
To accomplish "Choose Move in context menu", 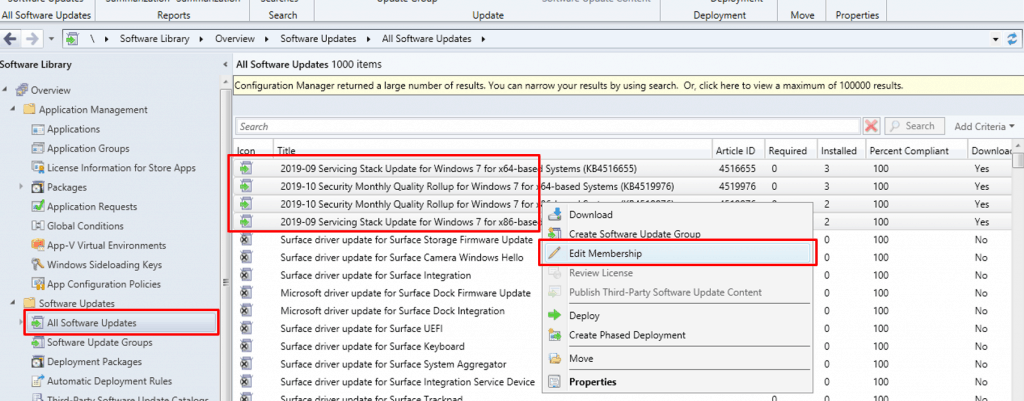I will click(677, 359).
